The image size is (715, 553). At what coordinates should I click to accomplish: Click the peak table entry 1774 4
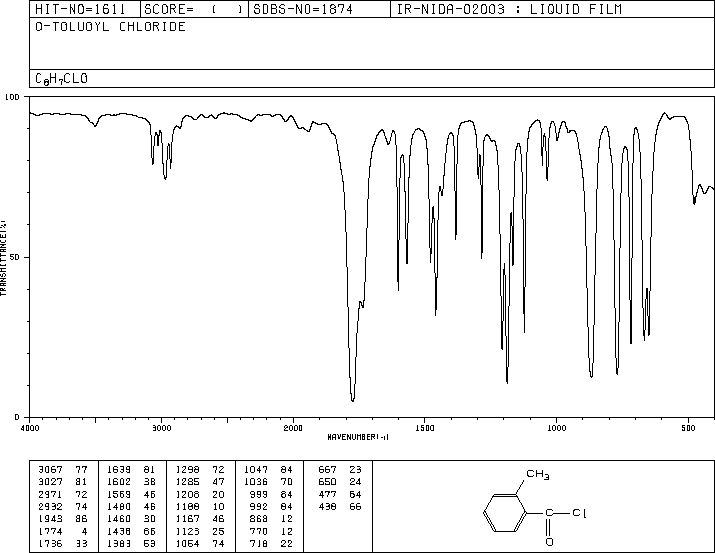click(x=62, y=532)
